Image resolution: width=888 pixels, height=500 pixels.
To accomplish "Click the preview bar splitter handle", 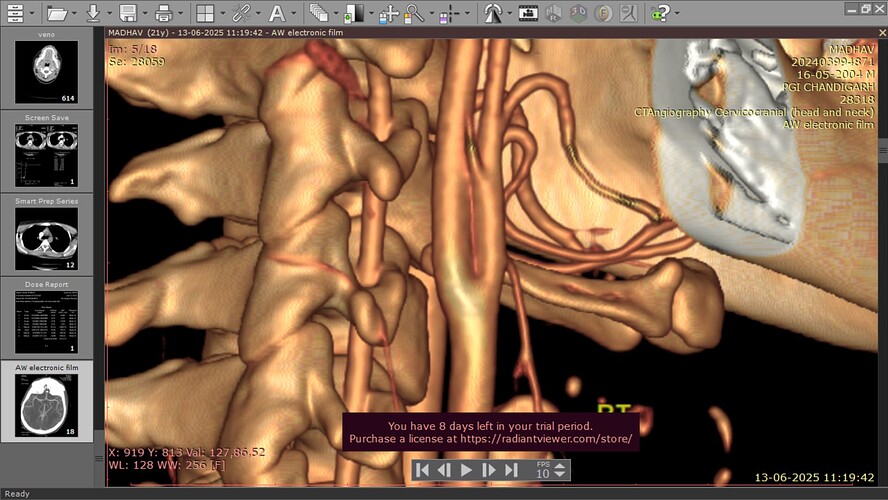I will point(99,458).
